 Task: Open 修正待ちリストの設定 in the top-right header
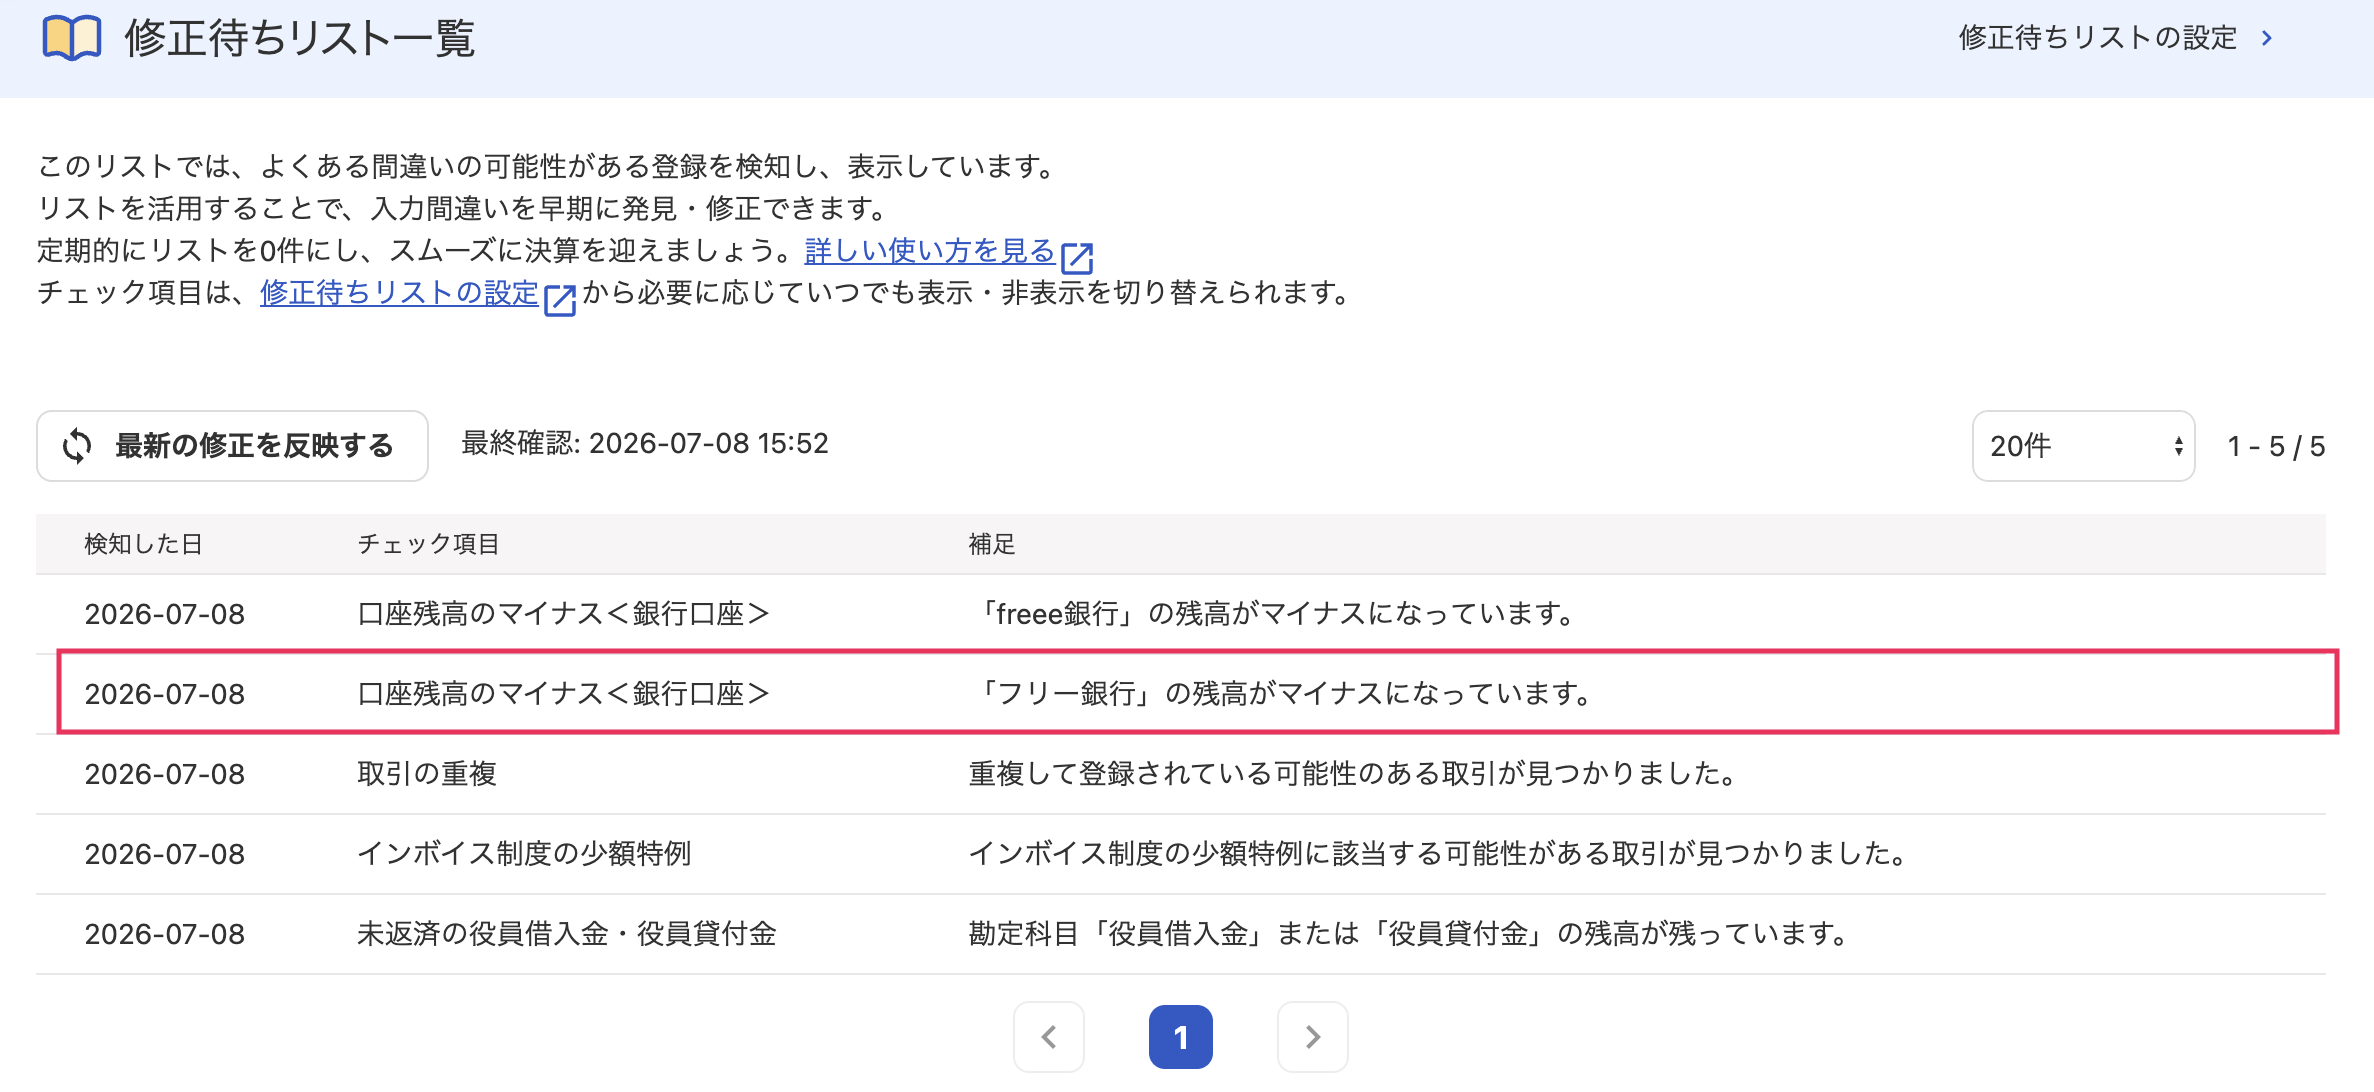(x=2097, y=38)
